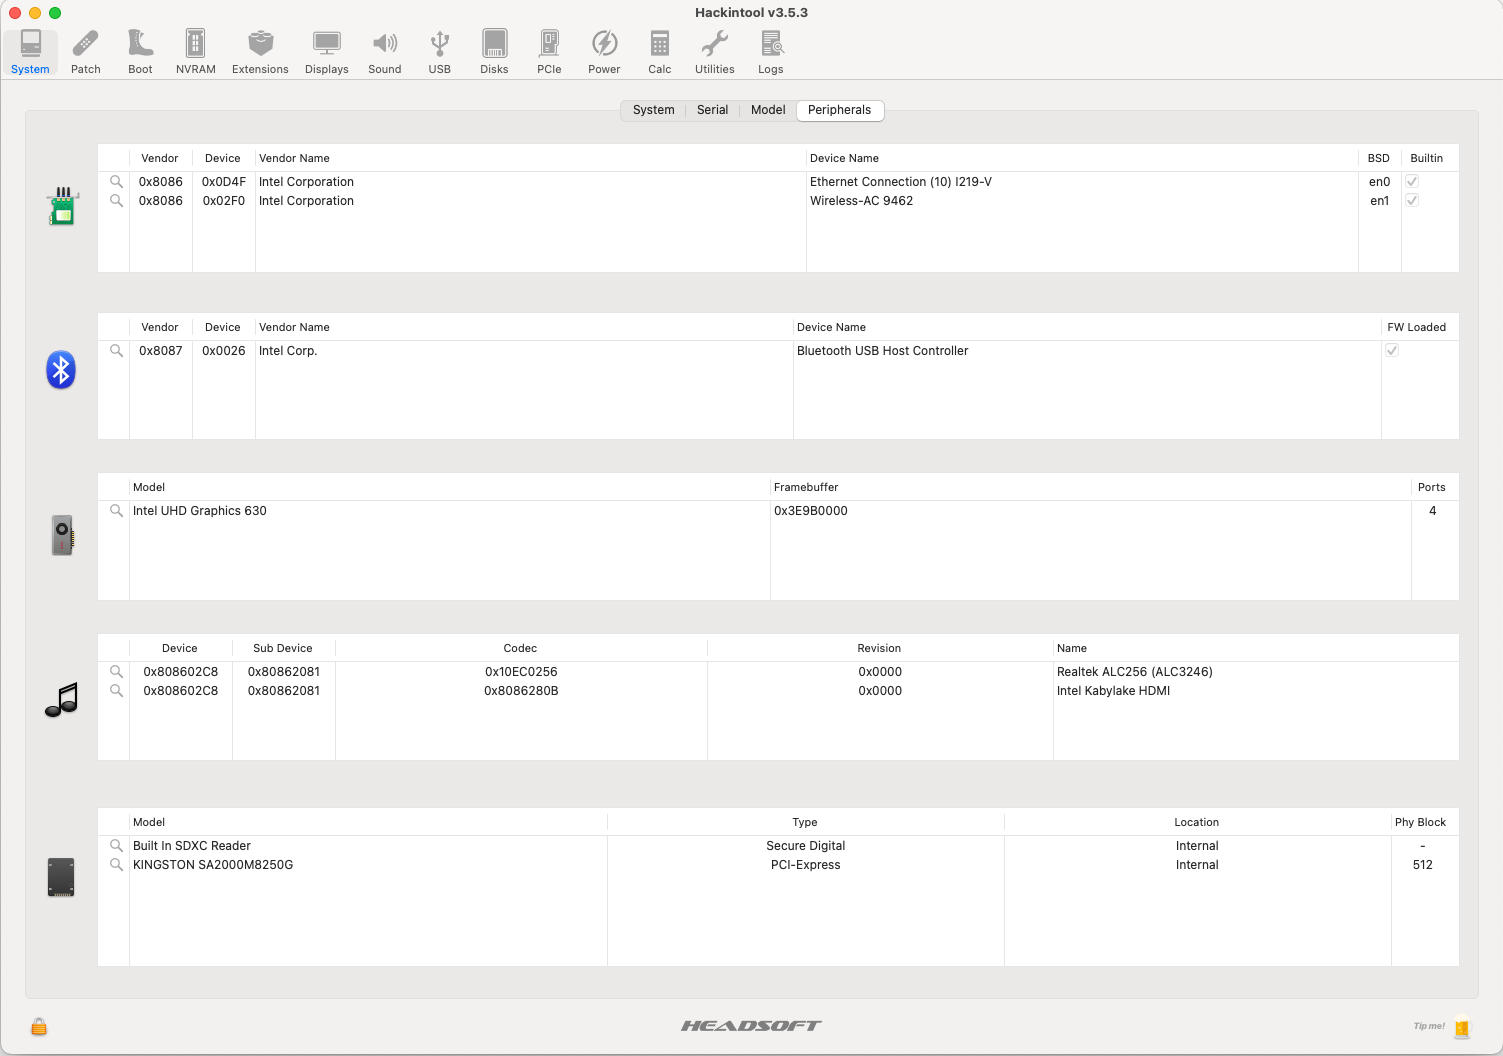This screenshot has height=1056, width=1503.
Task: Click magnifier for KINGSTON SA2000M8250G
Action: pos(116,865)
